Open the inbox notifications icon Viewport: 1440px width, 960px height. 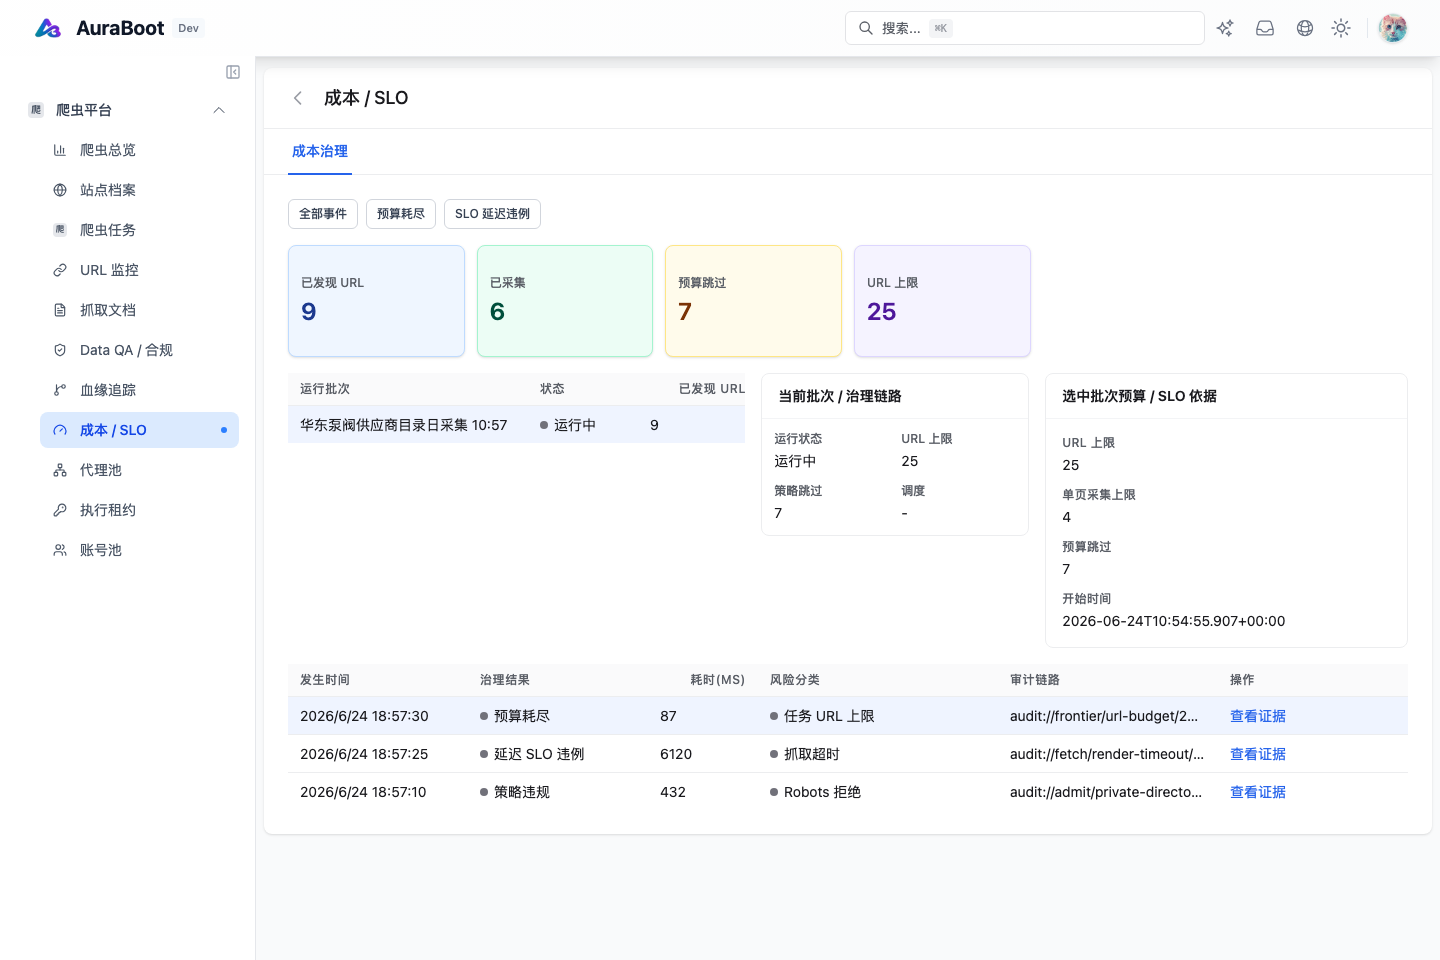tap(1265, 28)
